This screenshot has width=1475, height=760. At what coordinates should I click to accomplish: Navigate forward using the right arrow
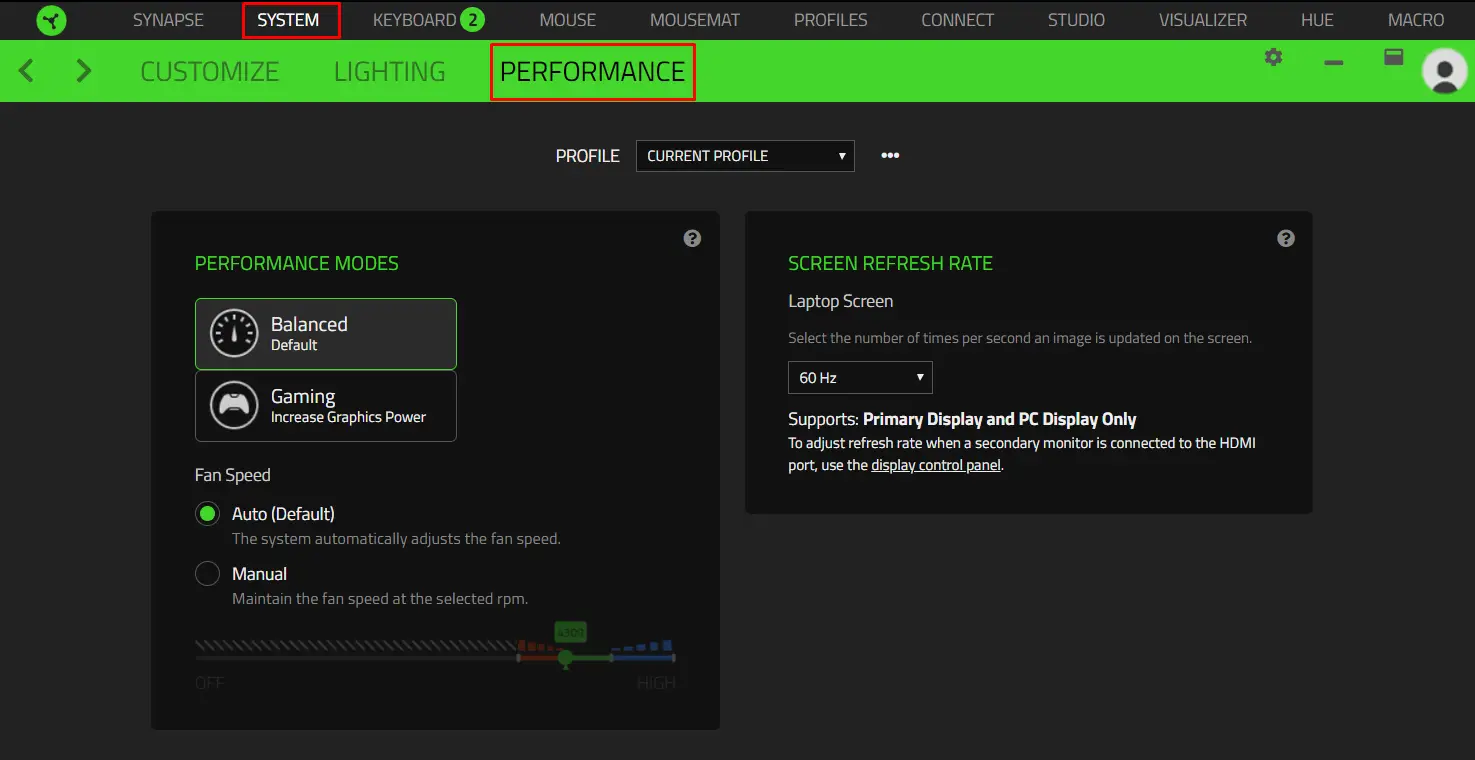click(x=83, y=70)
